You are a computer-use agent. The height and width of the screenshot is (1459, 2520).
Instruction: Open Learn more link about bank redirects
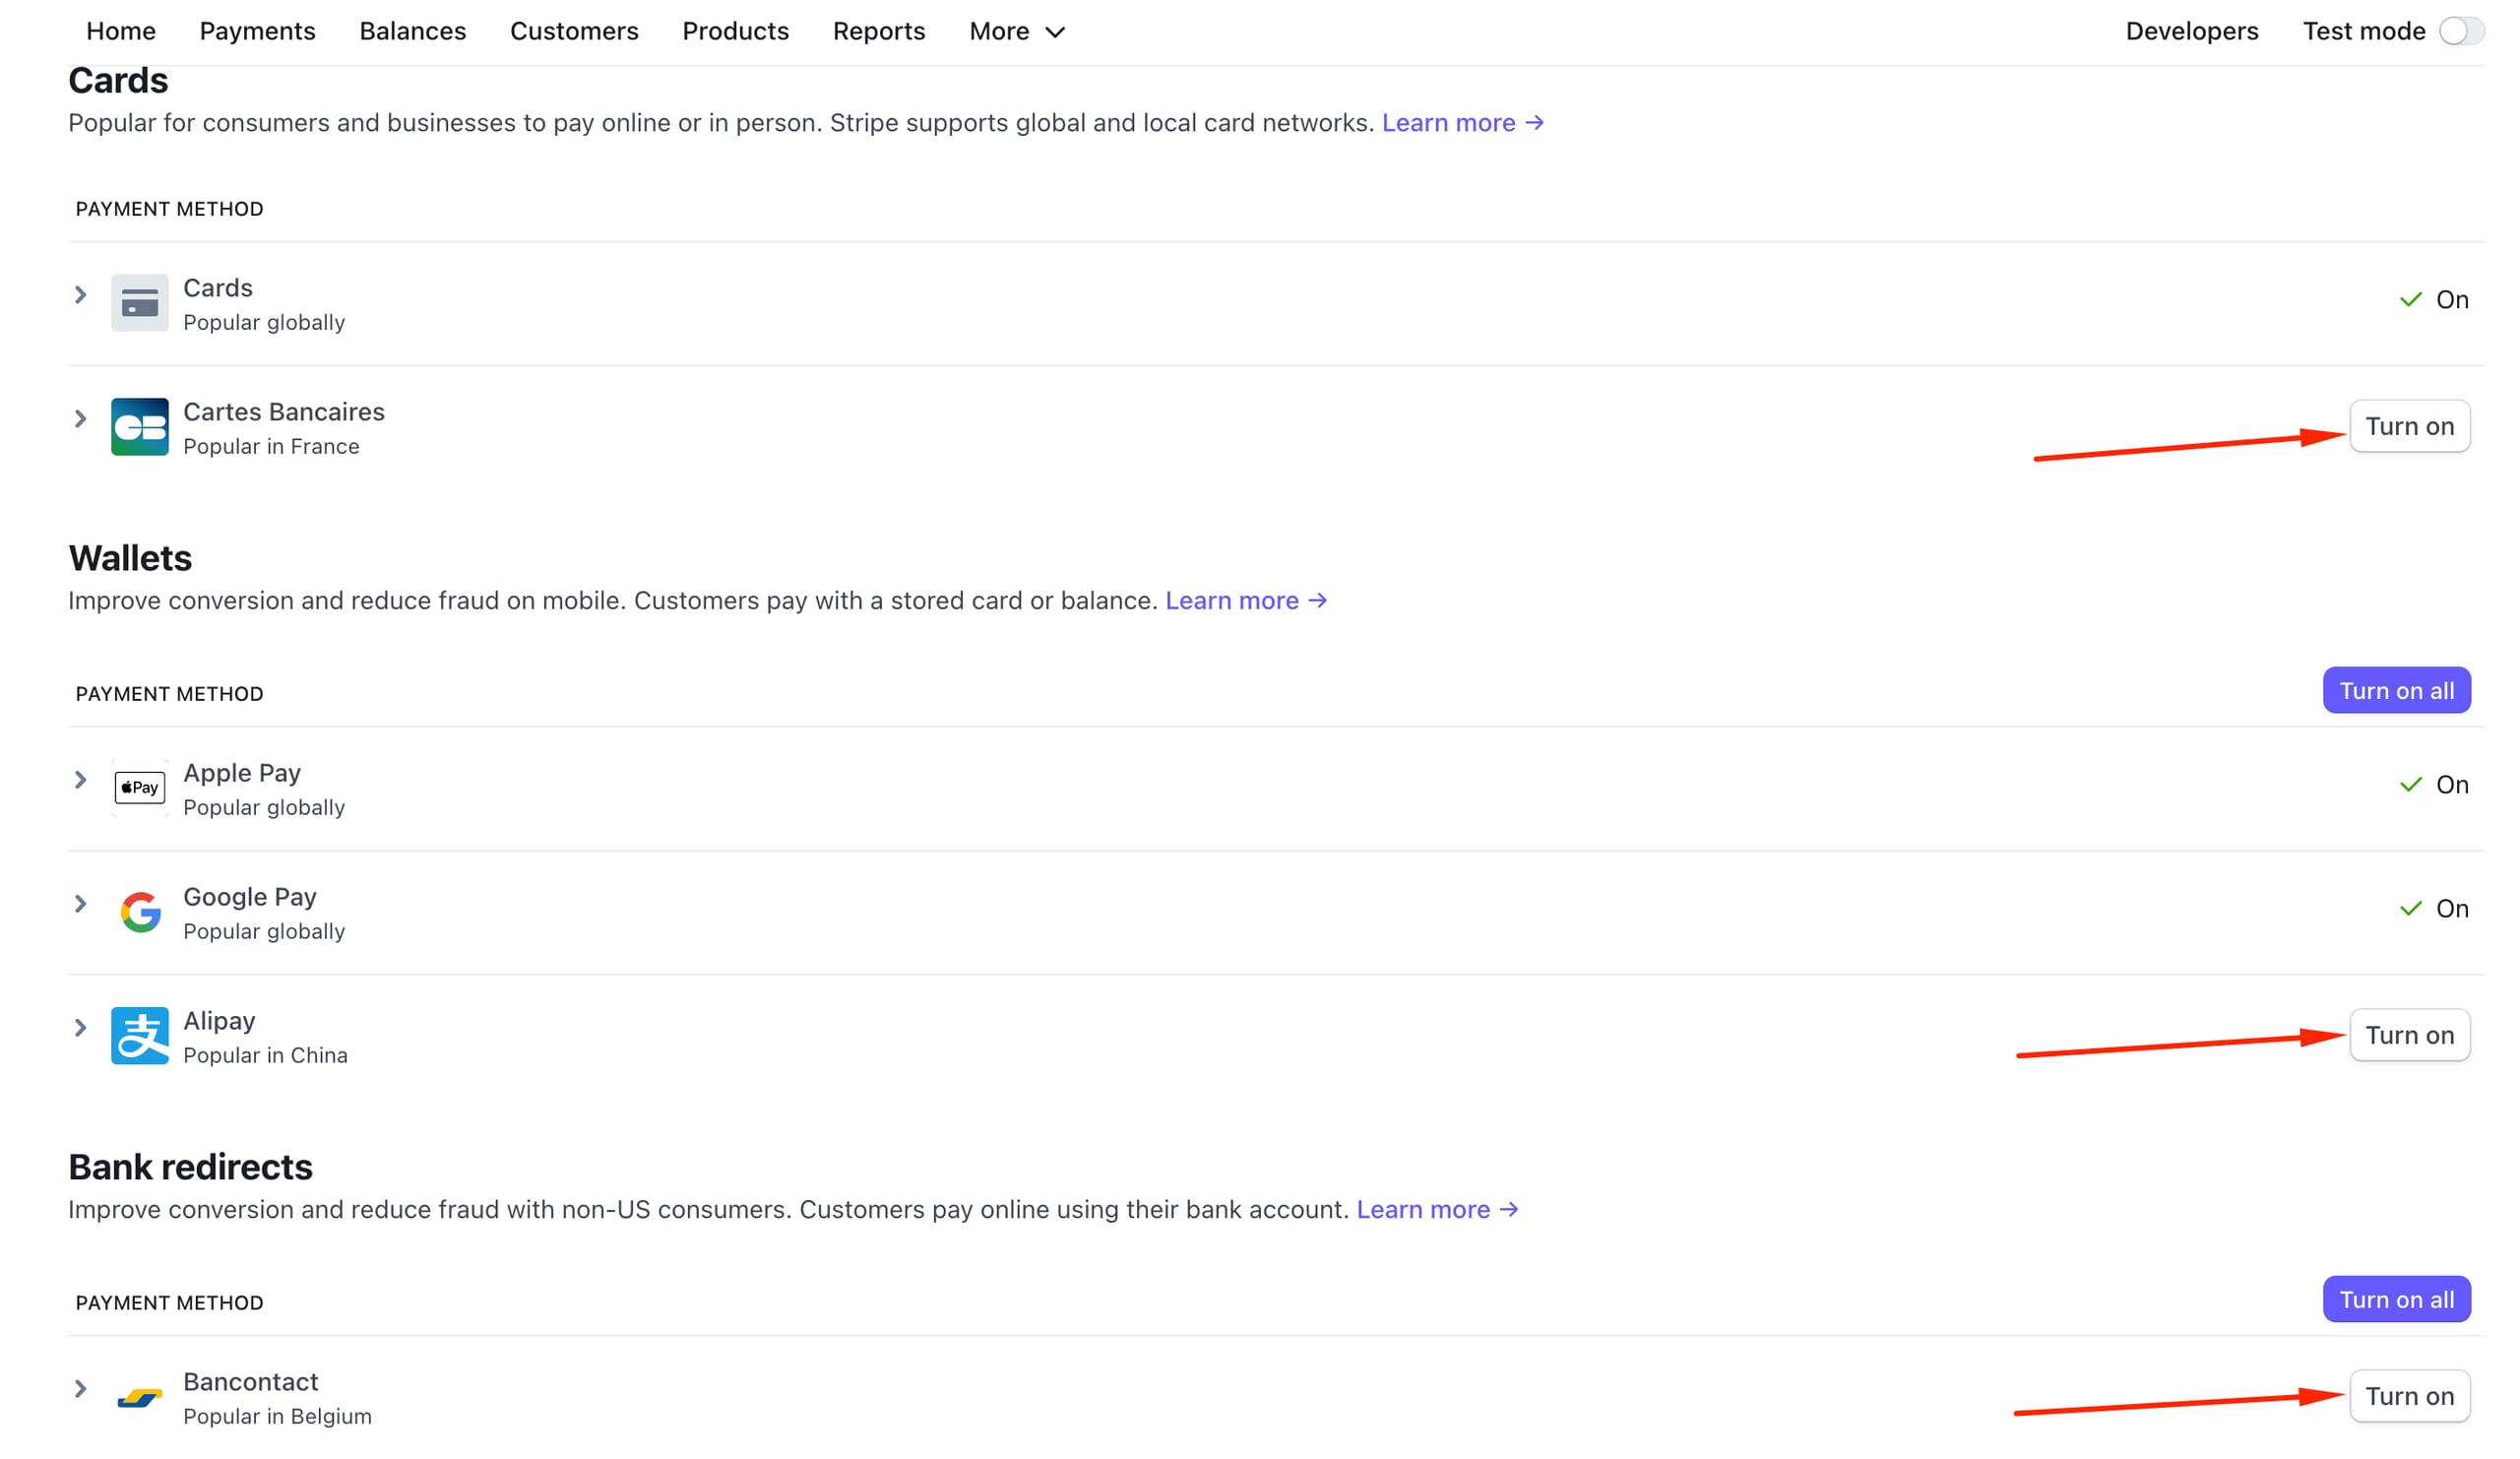1437,1209
